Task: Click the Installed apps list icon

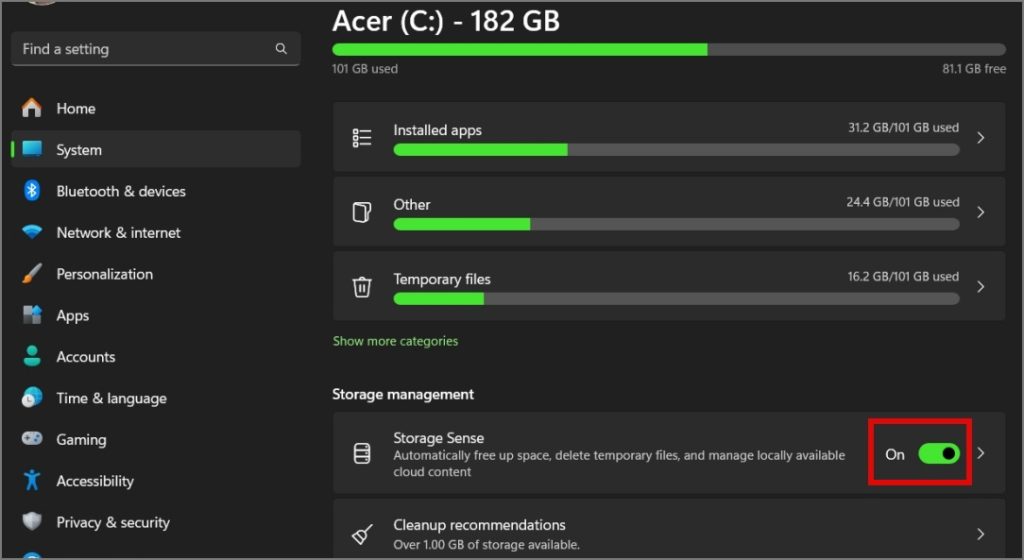Action: click(362, 138)
